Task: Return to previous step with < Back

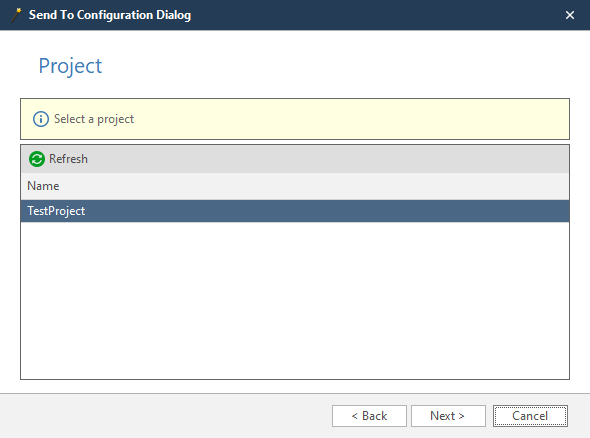Action: click(369, 416)
